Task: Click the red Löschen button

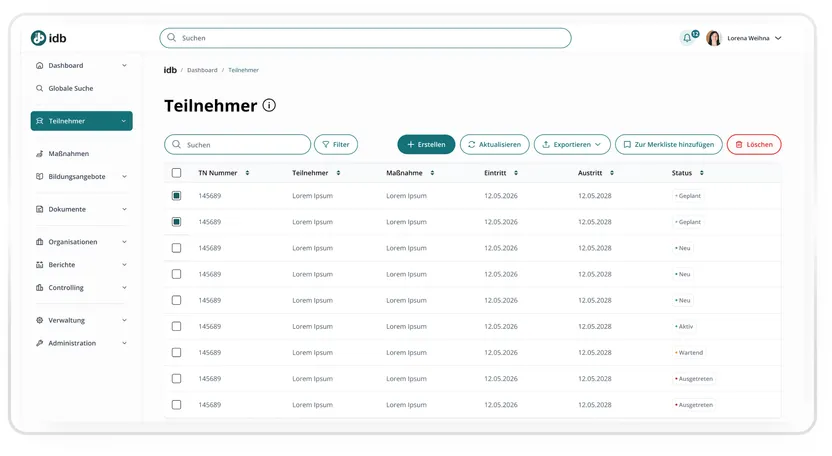Action: pyautogui.click(x=754, y=144)
